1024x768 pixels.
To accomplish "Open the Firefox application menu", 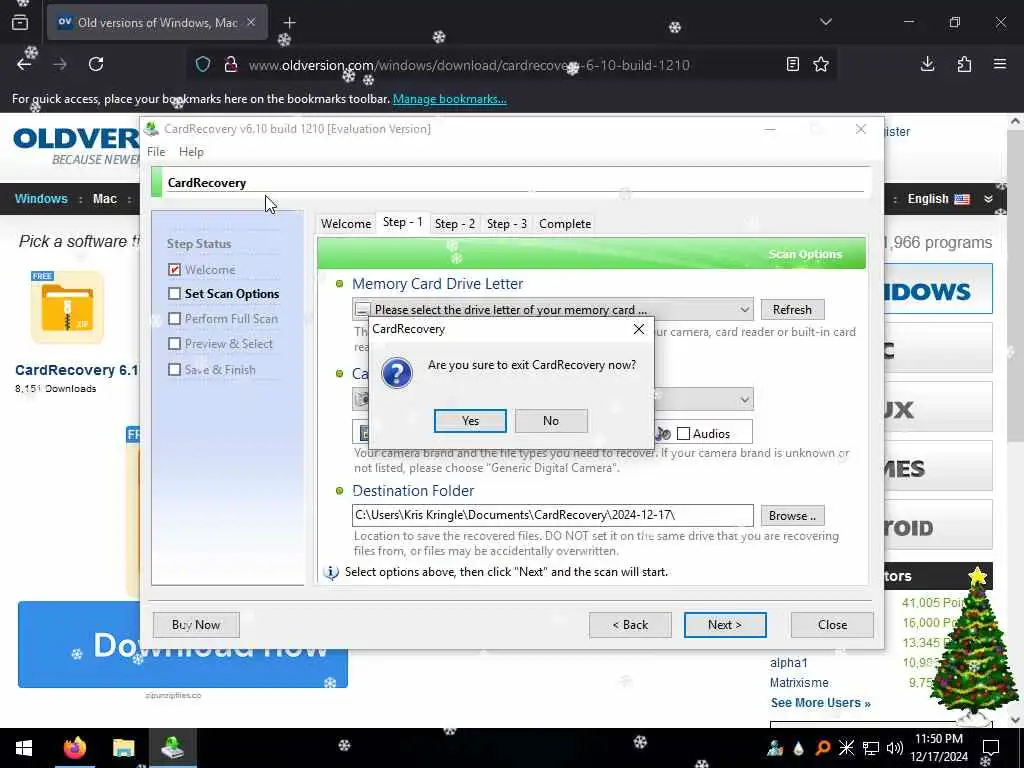I will pos(1000,64).
